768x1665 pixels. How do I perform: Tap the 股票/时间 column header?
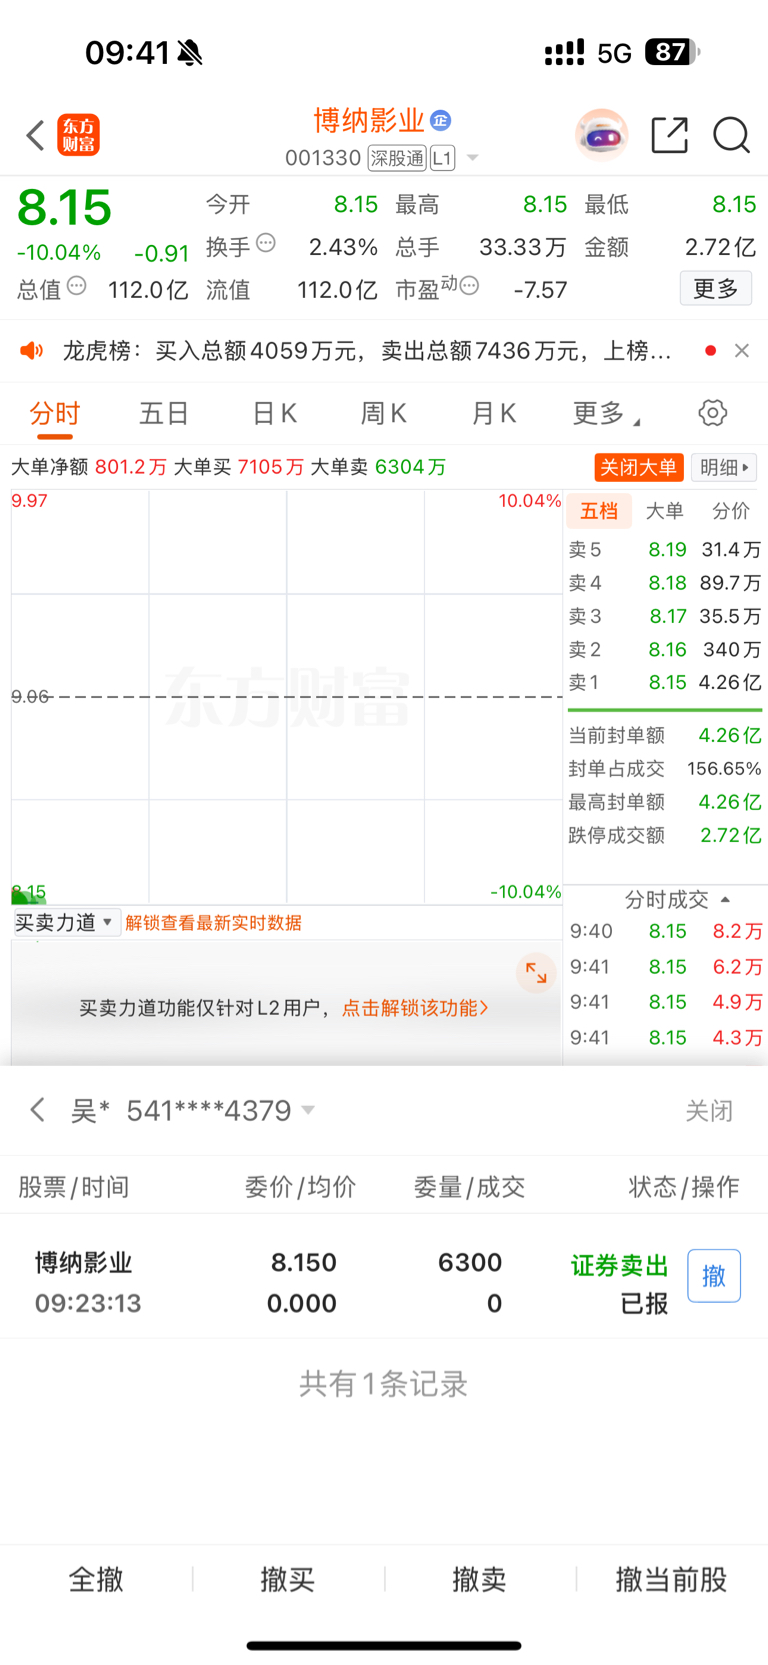[74, 1187]
